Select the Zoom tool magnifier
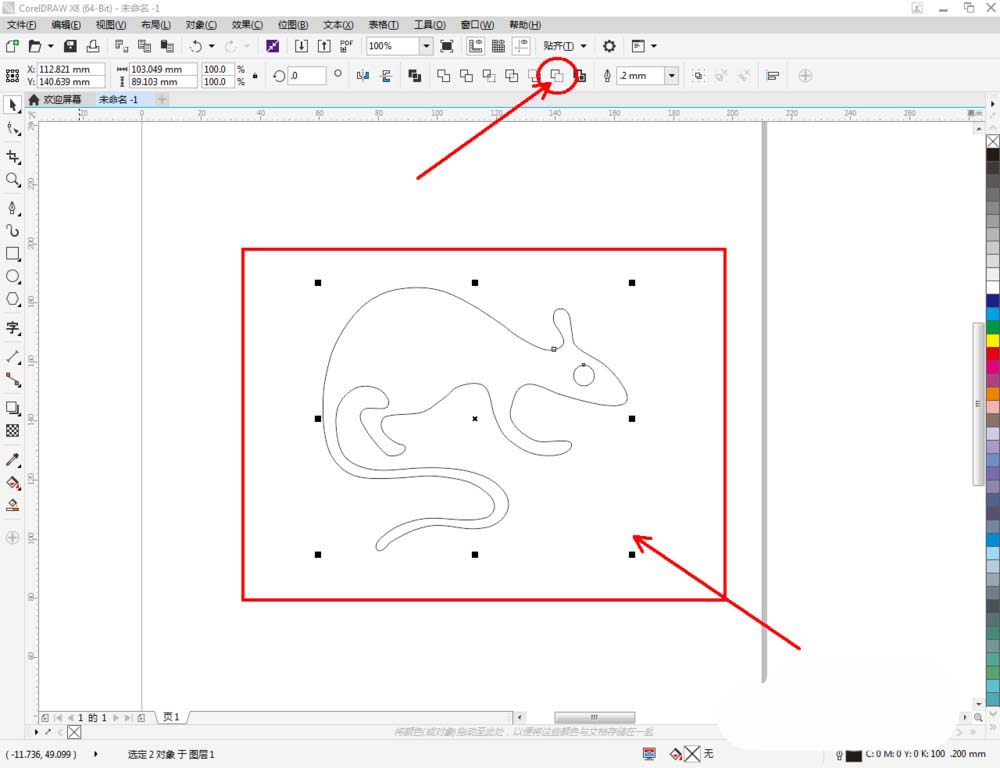The image size is (1000, 768). (x=13, y=180)
